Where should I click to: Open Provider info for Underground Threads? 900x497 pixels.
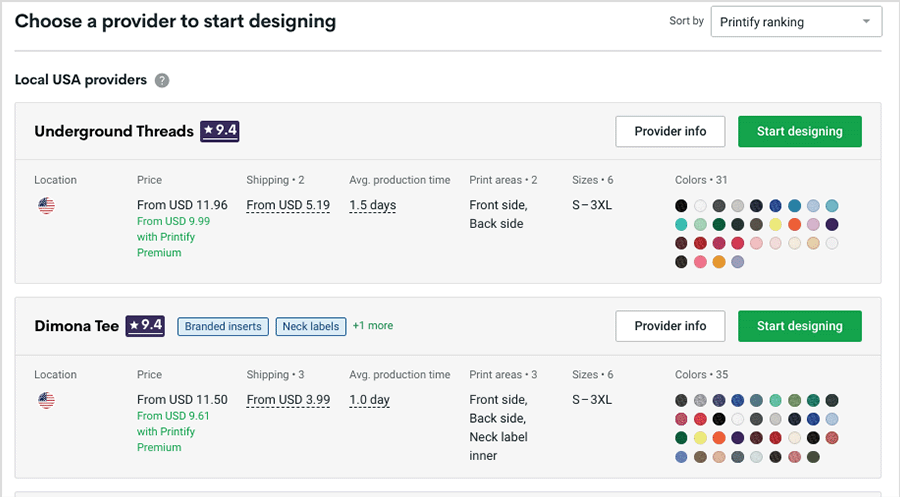(670, 131)
